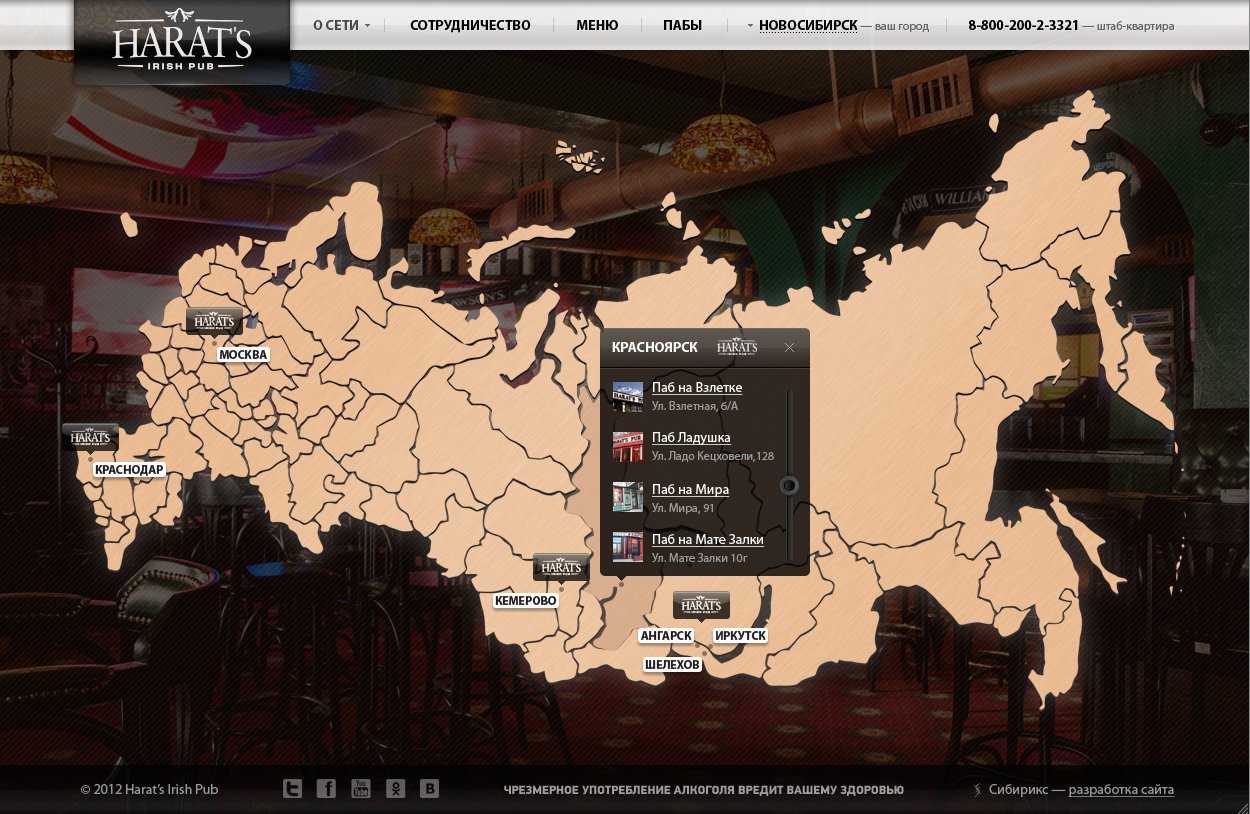Screen dimensions: 1250x814
Task: Expand the О сети dropdown menu
Action: coord(342,26)
